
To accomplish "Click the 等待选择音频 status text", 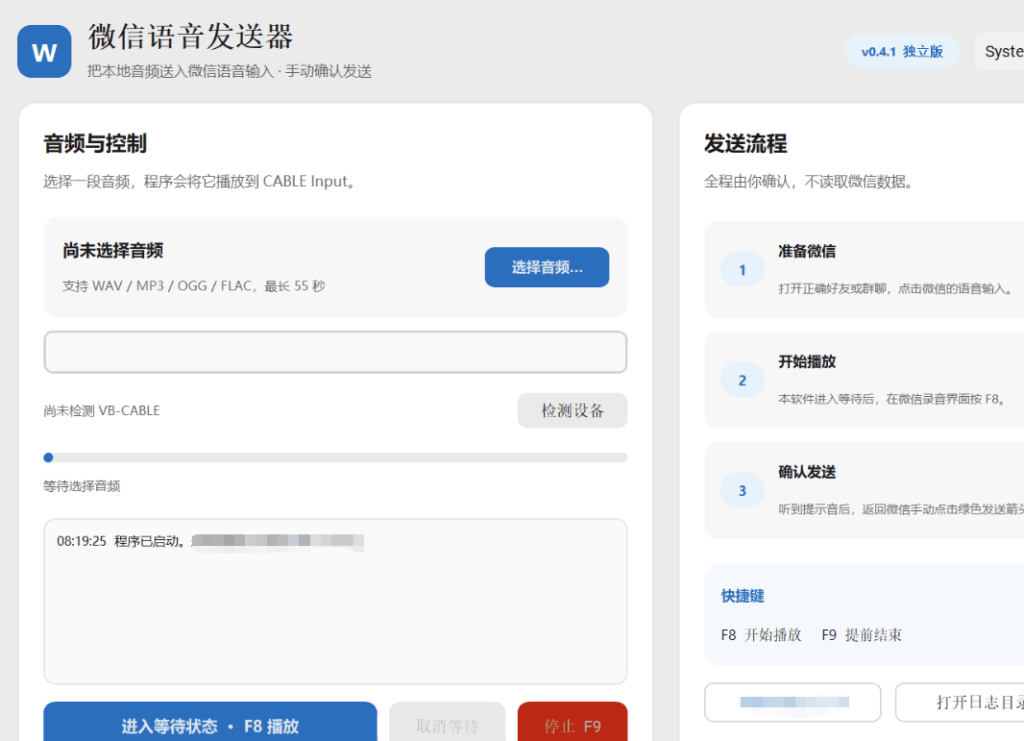I will [x=82, y=486].
